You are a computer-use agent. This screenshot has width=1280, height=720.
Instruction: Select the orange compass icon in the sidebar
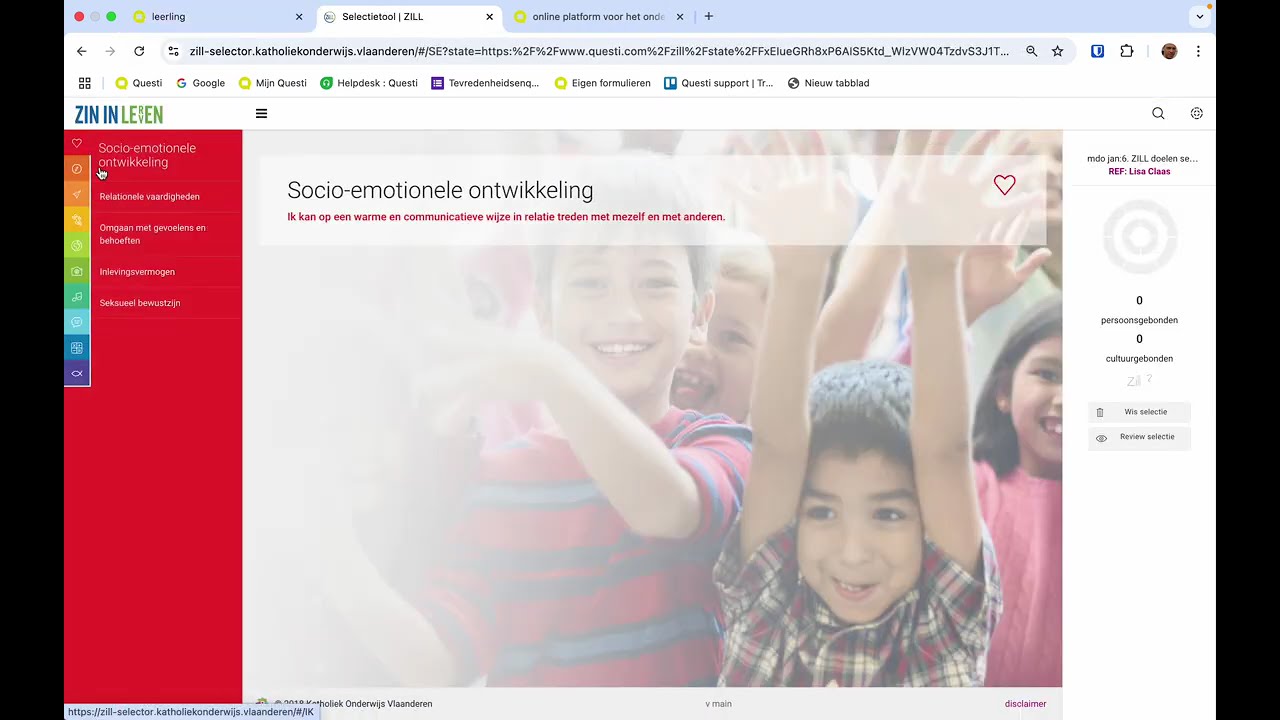click(77, 169)
